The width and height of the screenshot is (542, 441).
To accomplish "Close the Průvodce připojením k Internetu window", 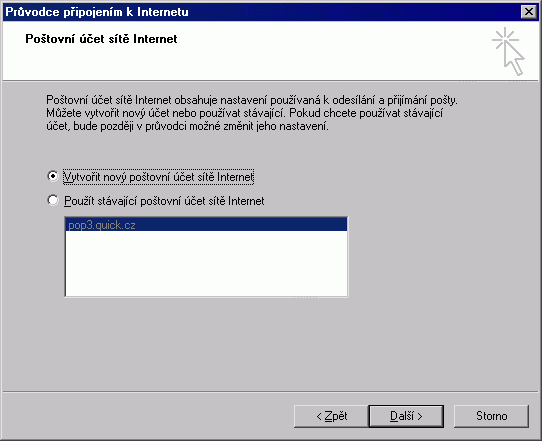I will tap(529, 12).
